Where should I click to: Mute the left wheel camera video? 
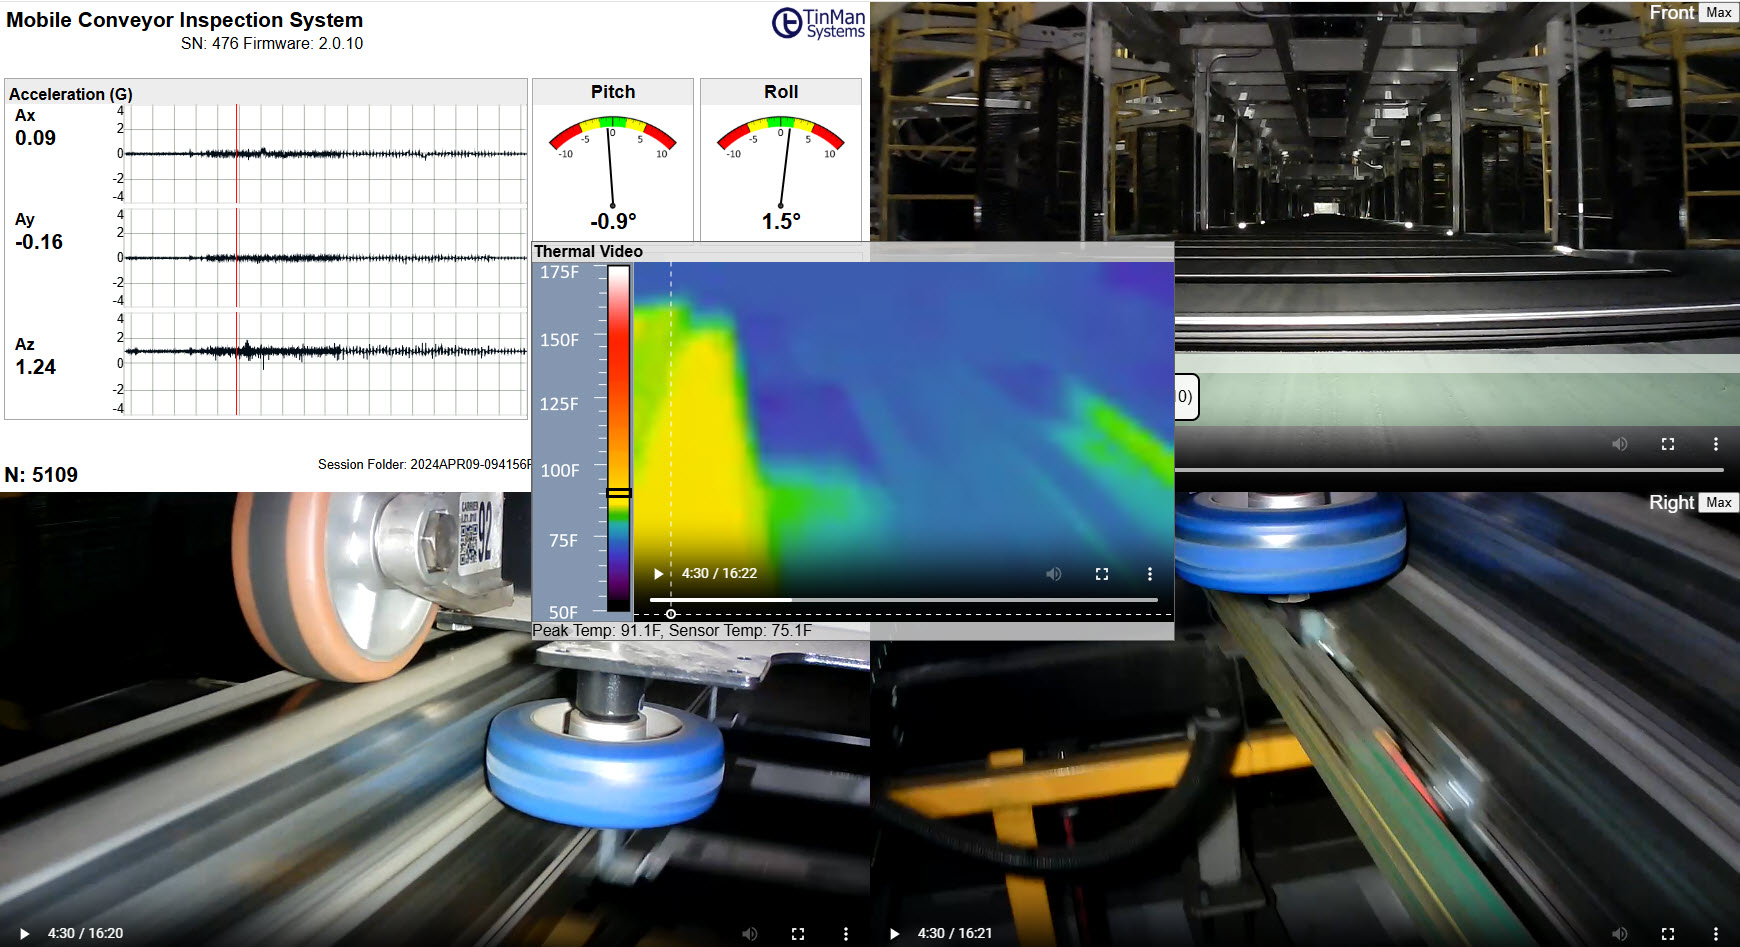point(750,932)
